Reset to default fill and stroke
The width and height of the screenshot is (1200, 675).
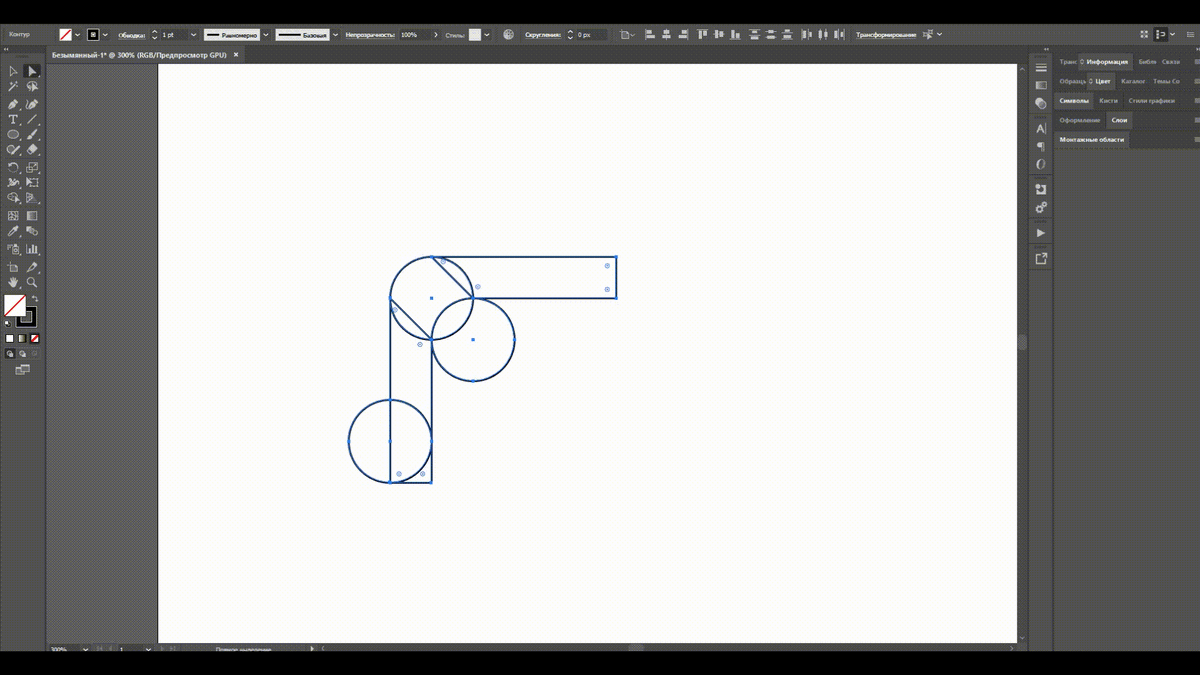(x=7, y=324)
